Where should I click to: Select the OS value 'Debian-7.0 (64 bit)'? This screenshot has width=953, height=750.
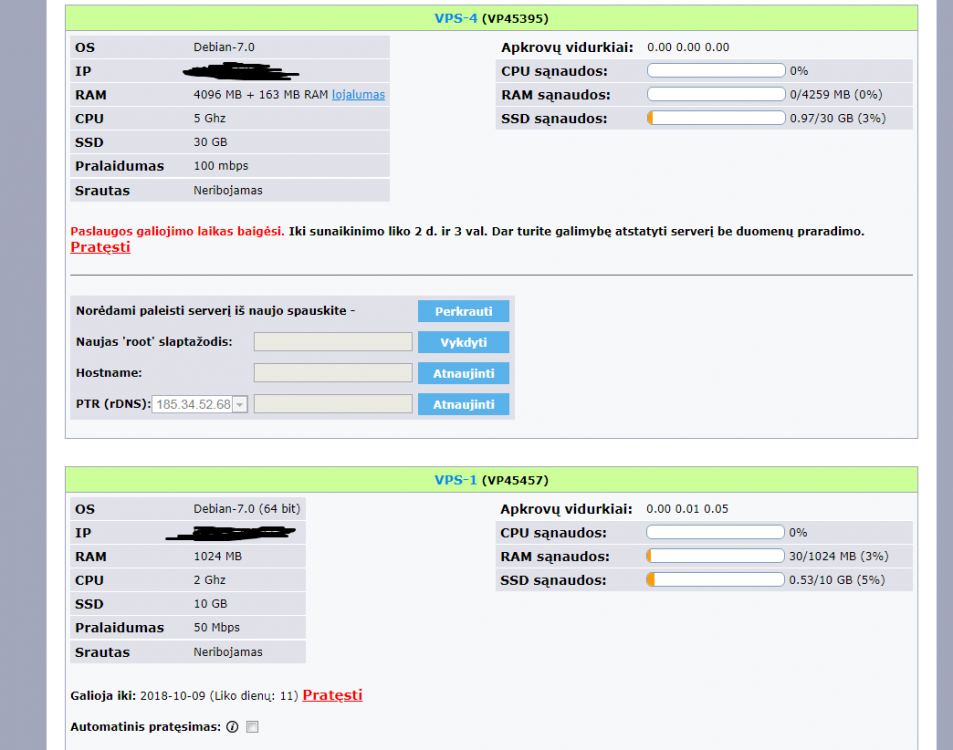click(x=247, y=509)
